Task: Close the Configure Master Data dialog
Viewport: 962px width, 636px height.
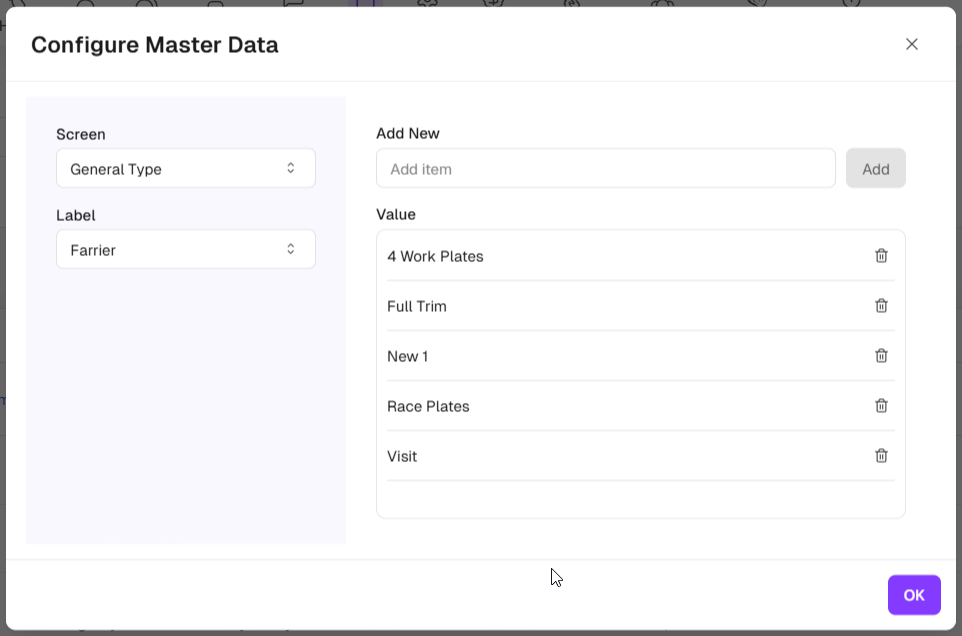Action: pyautogui.click(x=911, y=44)
